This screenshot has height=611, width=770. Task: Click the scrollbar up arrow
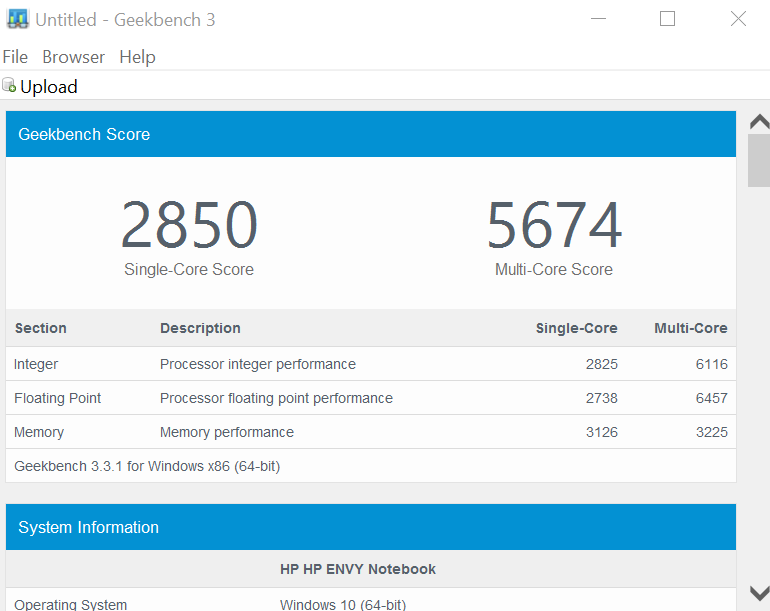point(759,121)
